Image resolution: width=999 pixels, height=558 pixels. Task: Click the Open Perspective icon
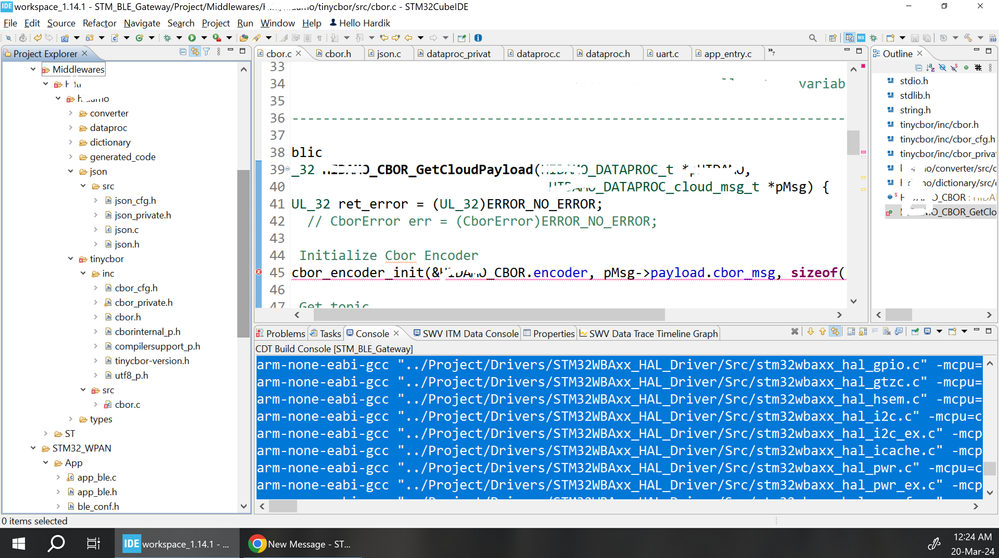point(833,38)
